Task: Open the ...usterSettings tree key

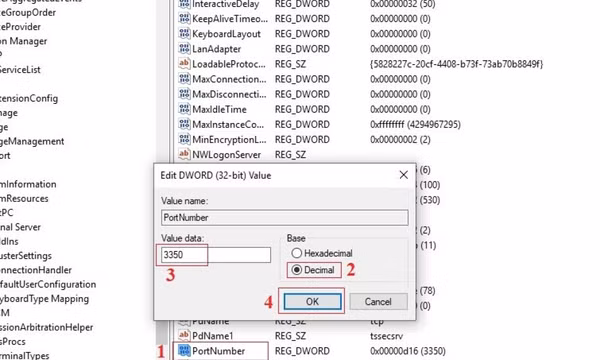Action: pyautogui.click(x=26, y=256)
